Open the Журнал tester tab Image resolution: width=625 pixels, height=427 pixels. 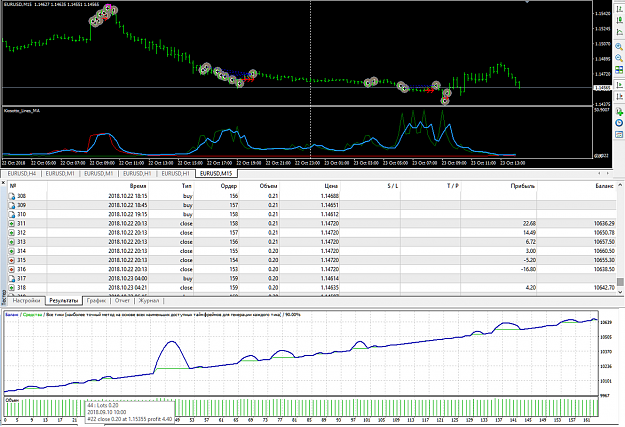pos(149,301)
